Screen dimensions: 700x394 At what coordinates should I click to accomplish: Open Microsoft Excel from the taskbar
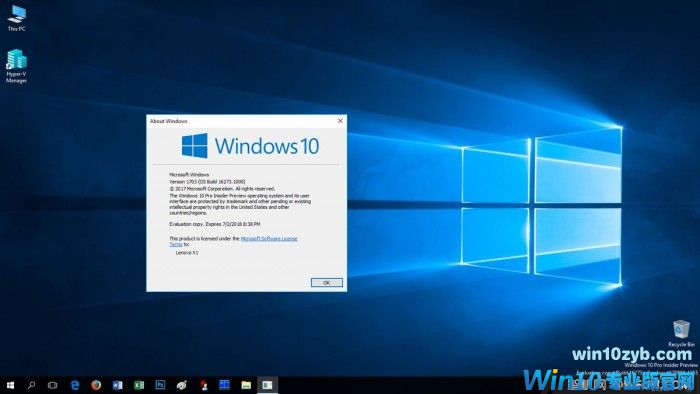(139, 385)
